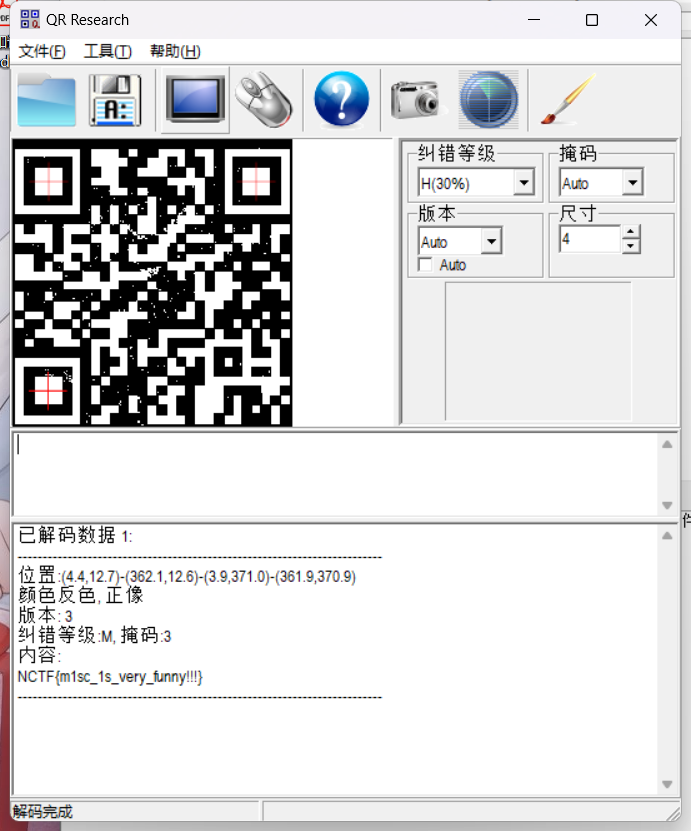Click the QR code preview image
The height and width of the screenshot is (831, 691).
click(x=152, y=282)
